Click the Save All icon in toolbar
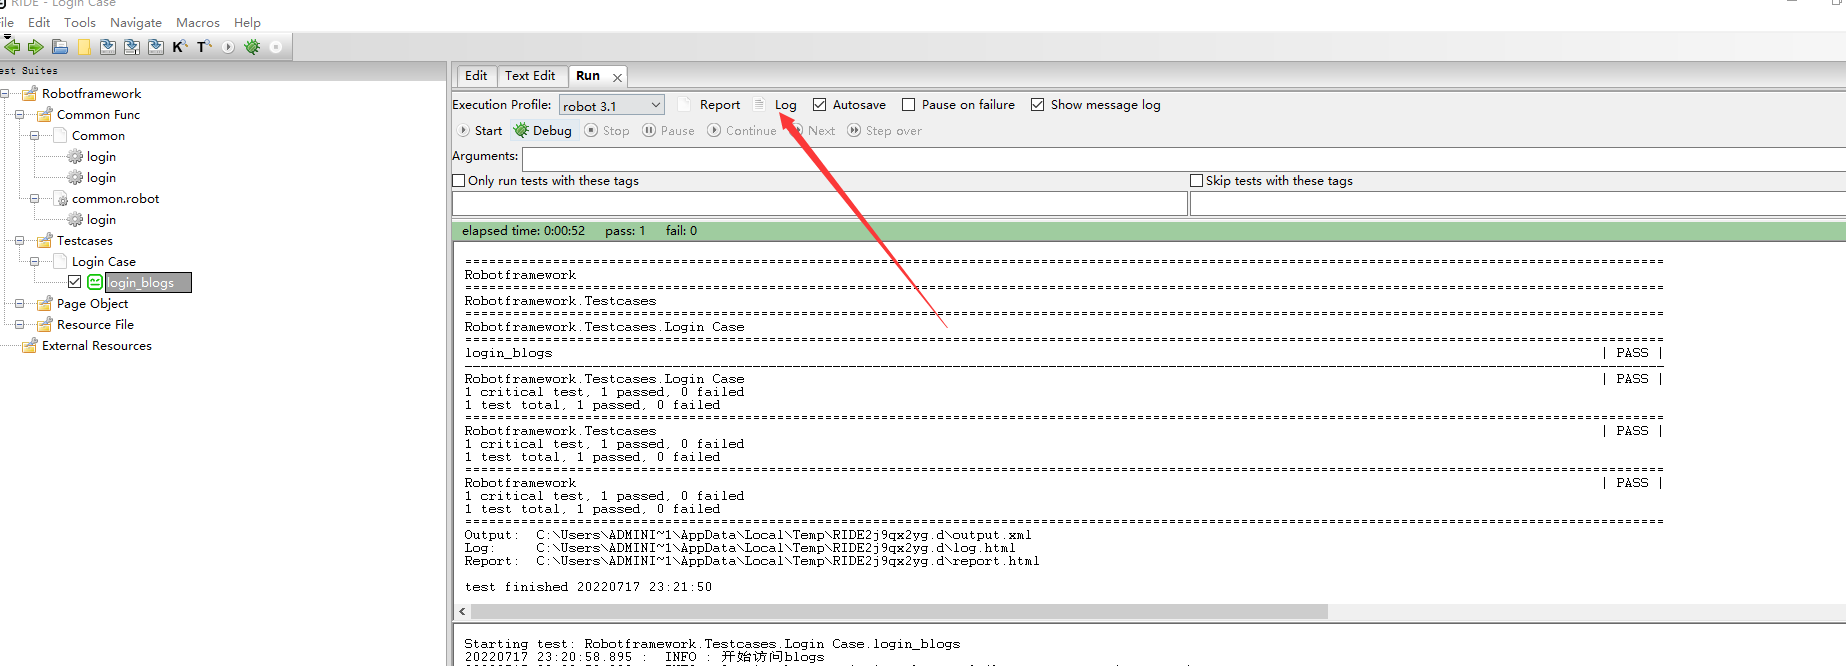Image resolution: width=1846 pixels, height=666 pixels. point(132,47)
